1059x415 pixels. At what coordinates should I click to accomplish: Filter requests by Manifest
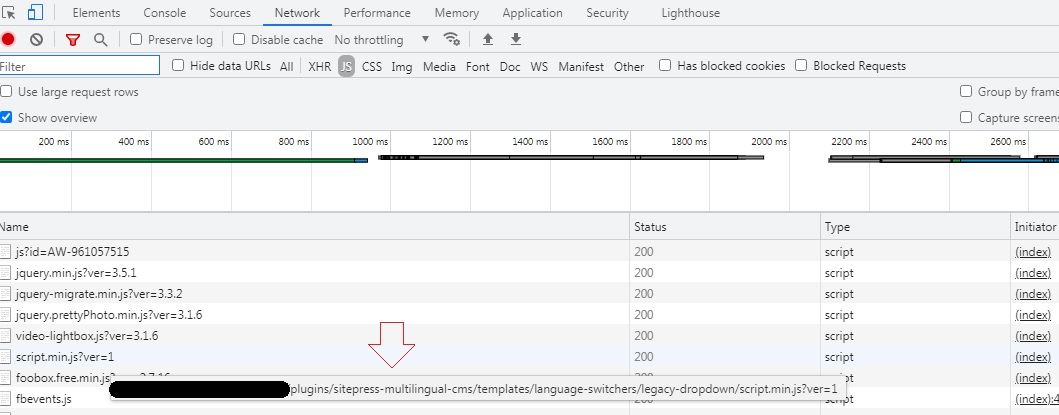pos(581,66)
